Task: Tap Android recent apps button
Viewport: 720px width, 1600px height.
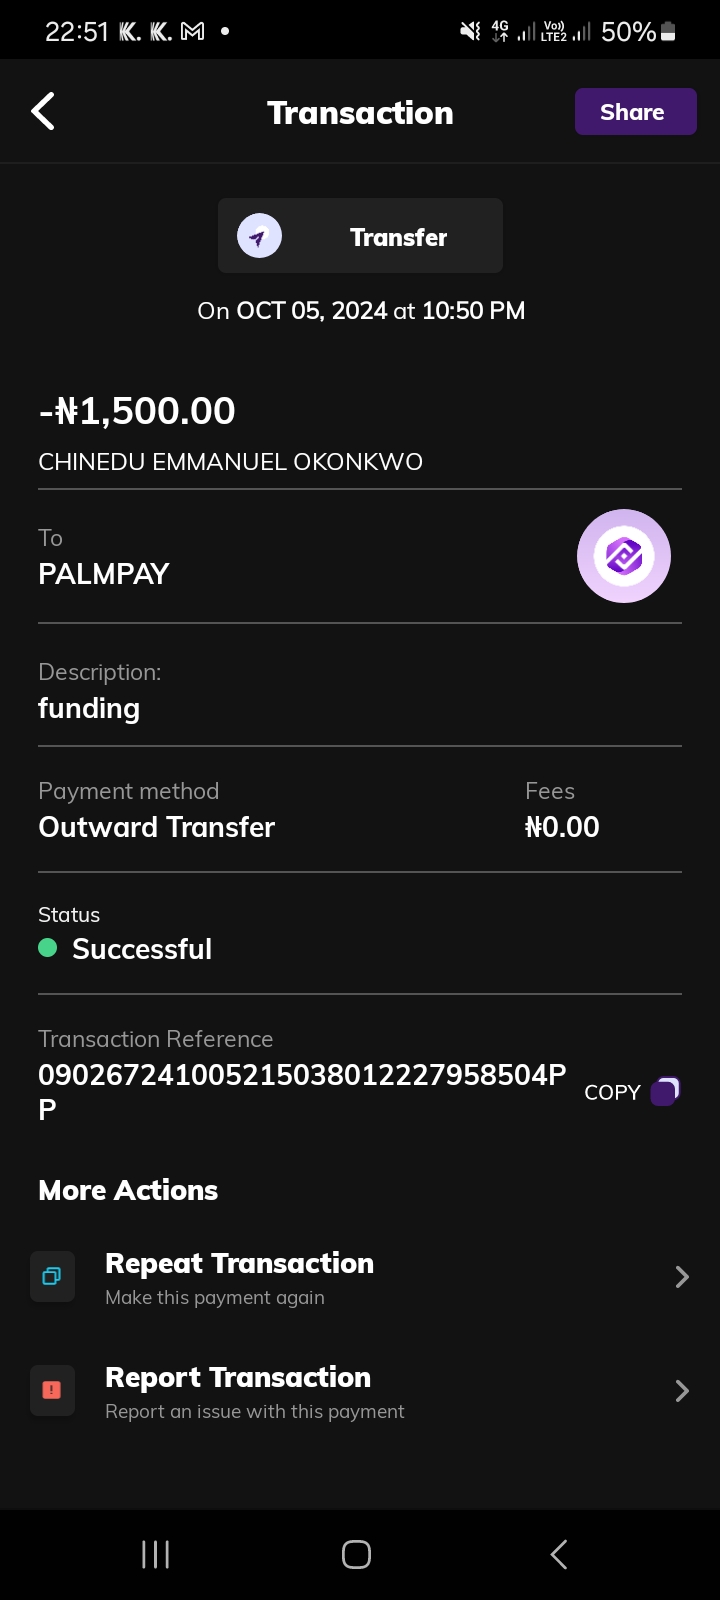Action: pos(156,1554)
